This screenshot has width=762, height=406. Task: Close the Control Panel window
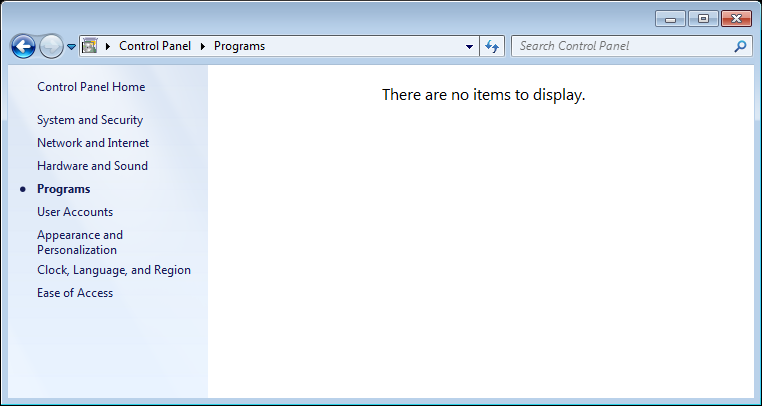click(x=736, y=18)
